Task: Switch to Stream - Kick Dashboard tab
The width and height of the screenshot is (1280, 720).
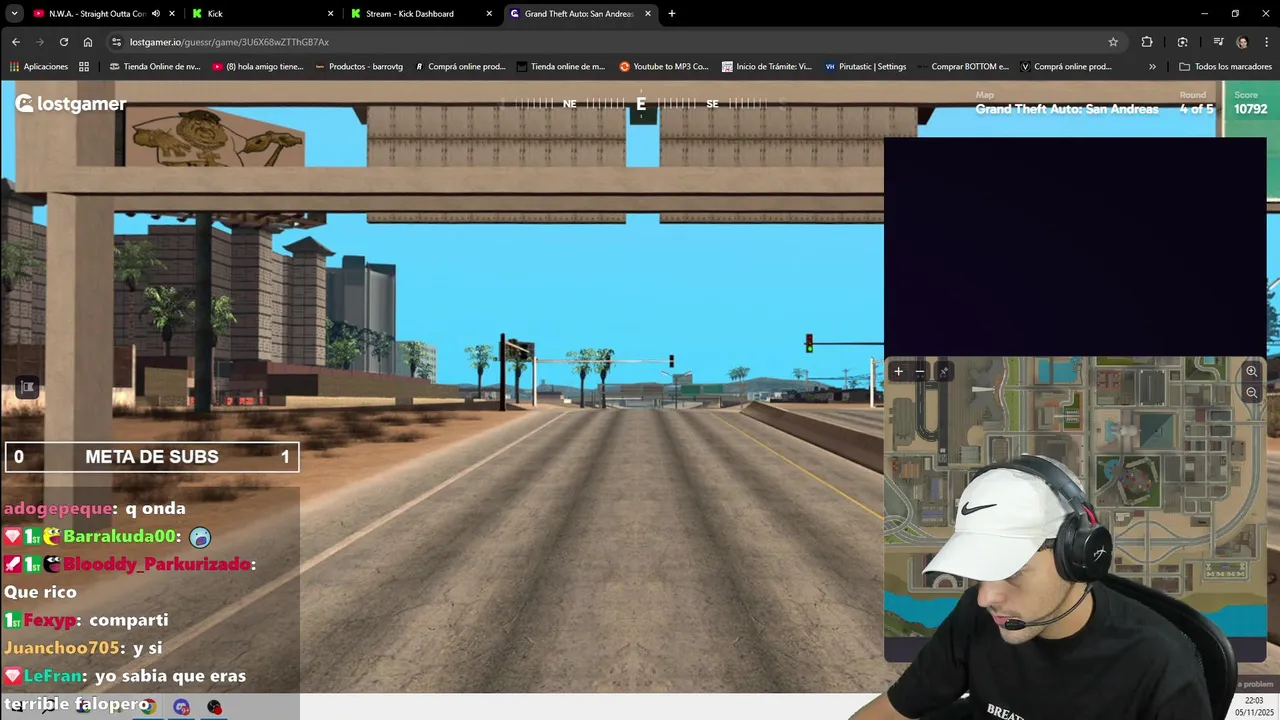Action: tap(421, 14)
